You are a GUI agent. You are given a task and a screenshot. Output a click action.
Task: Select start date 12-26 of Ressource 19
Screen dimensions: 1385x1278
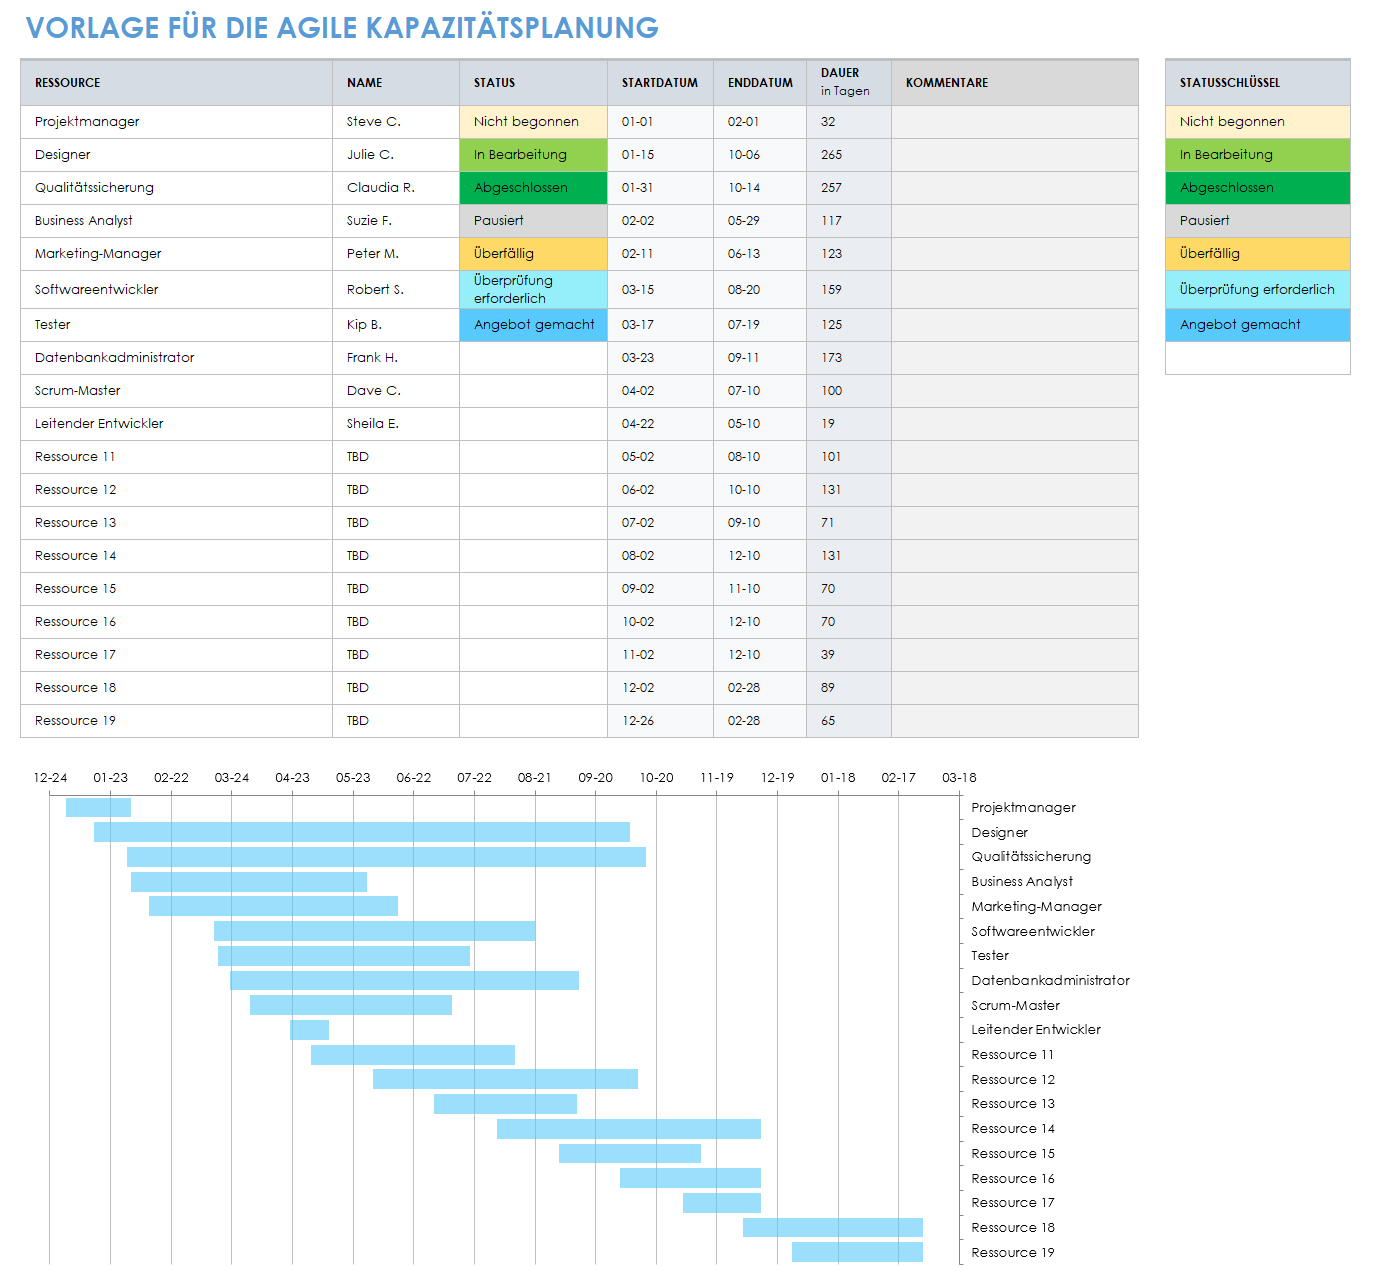(660, 721)
